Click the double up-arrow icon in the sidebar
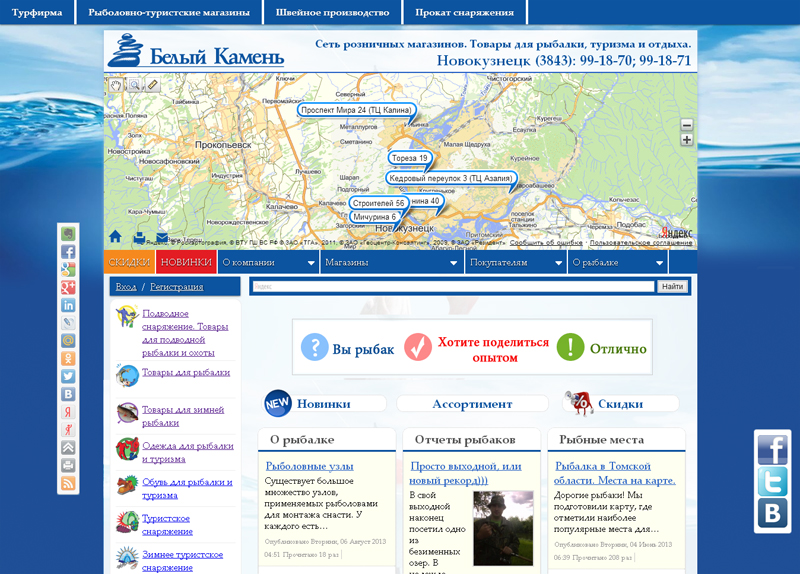Screen dimensions: 800x574 pos(68,447)
